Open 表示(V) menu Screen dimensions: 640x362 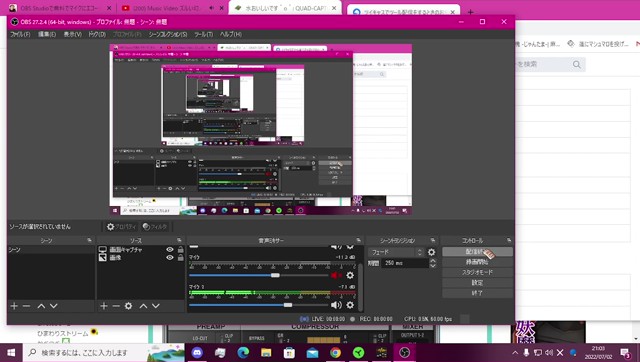pyautogui.click(x=73, y=34)
